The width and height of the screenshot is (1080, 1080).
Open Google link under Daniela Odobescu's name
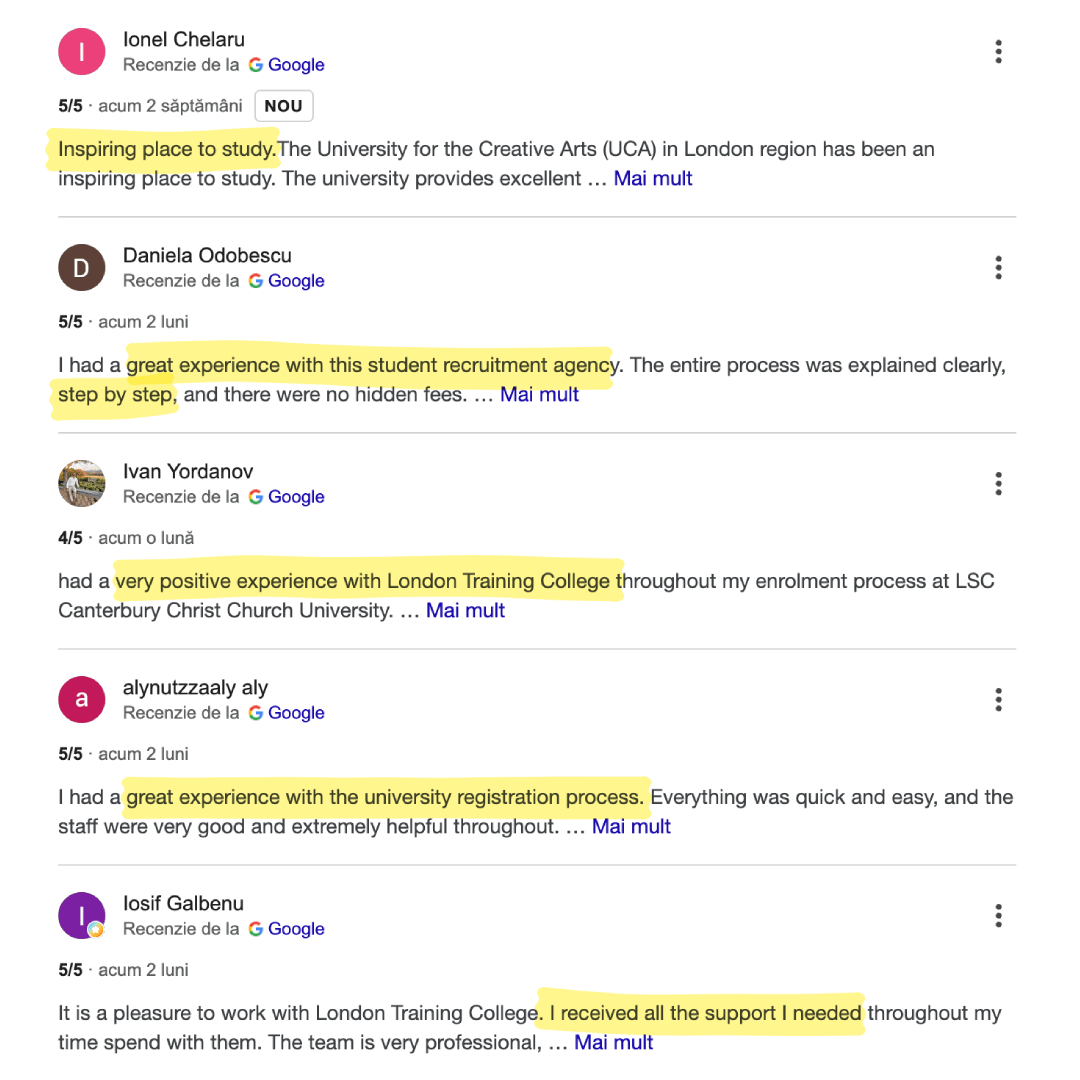click(x=287, y=281)
